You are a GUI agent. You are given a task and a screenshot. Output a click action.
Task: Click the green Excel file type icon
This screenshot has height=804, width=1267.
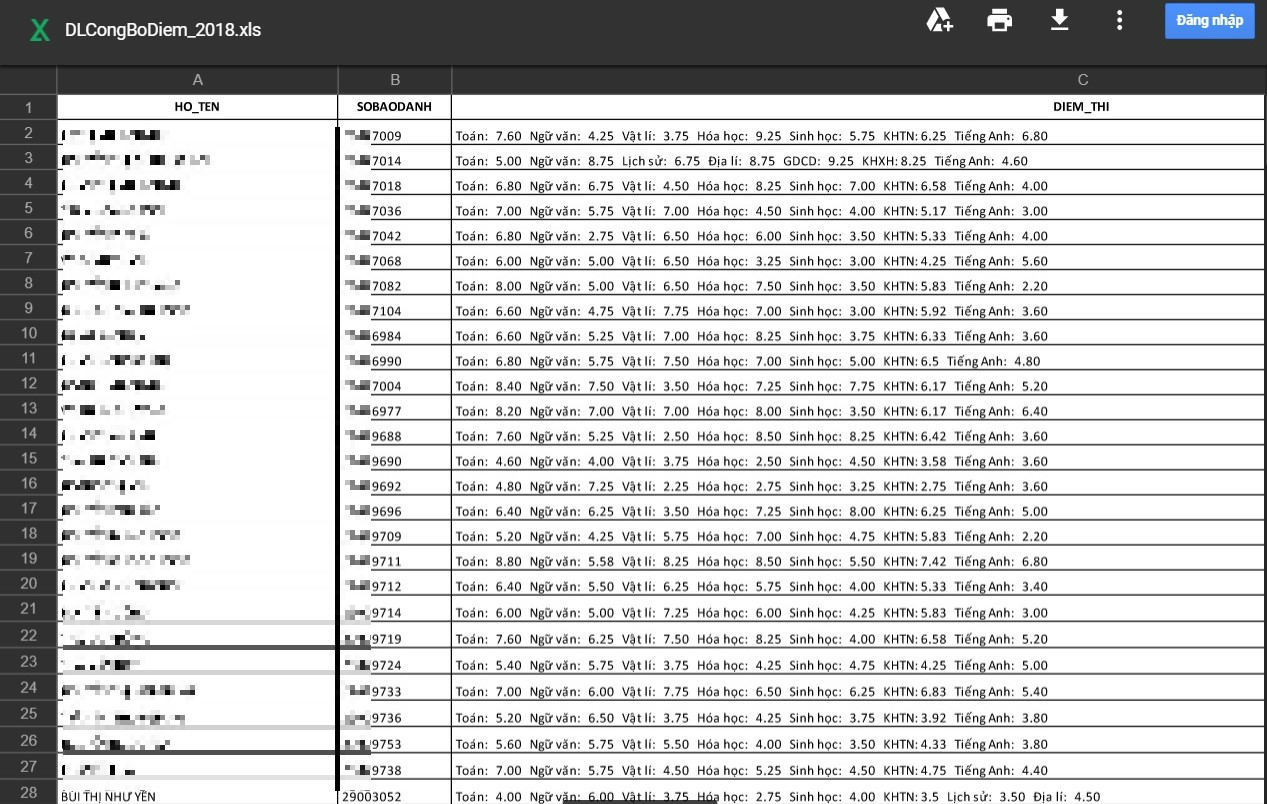click(x=40, y=30)
